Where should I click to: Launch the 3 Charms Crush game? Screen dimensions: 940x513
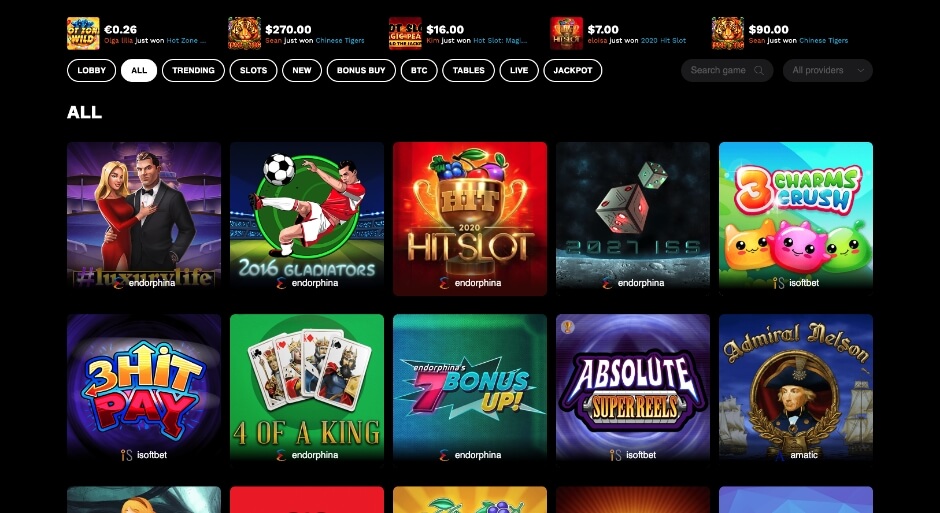point(796,219)
